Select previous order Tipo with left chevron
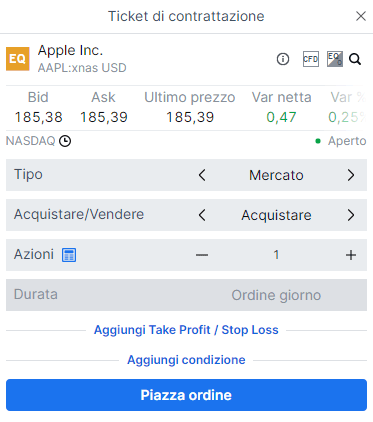373x422 pixels. coord(202,175)
